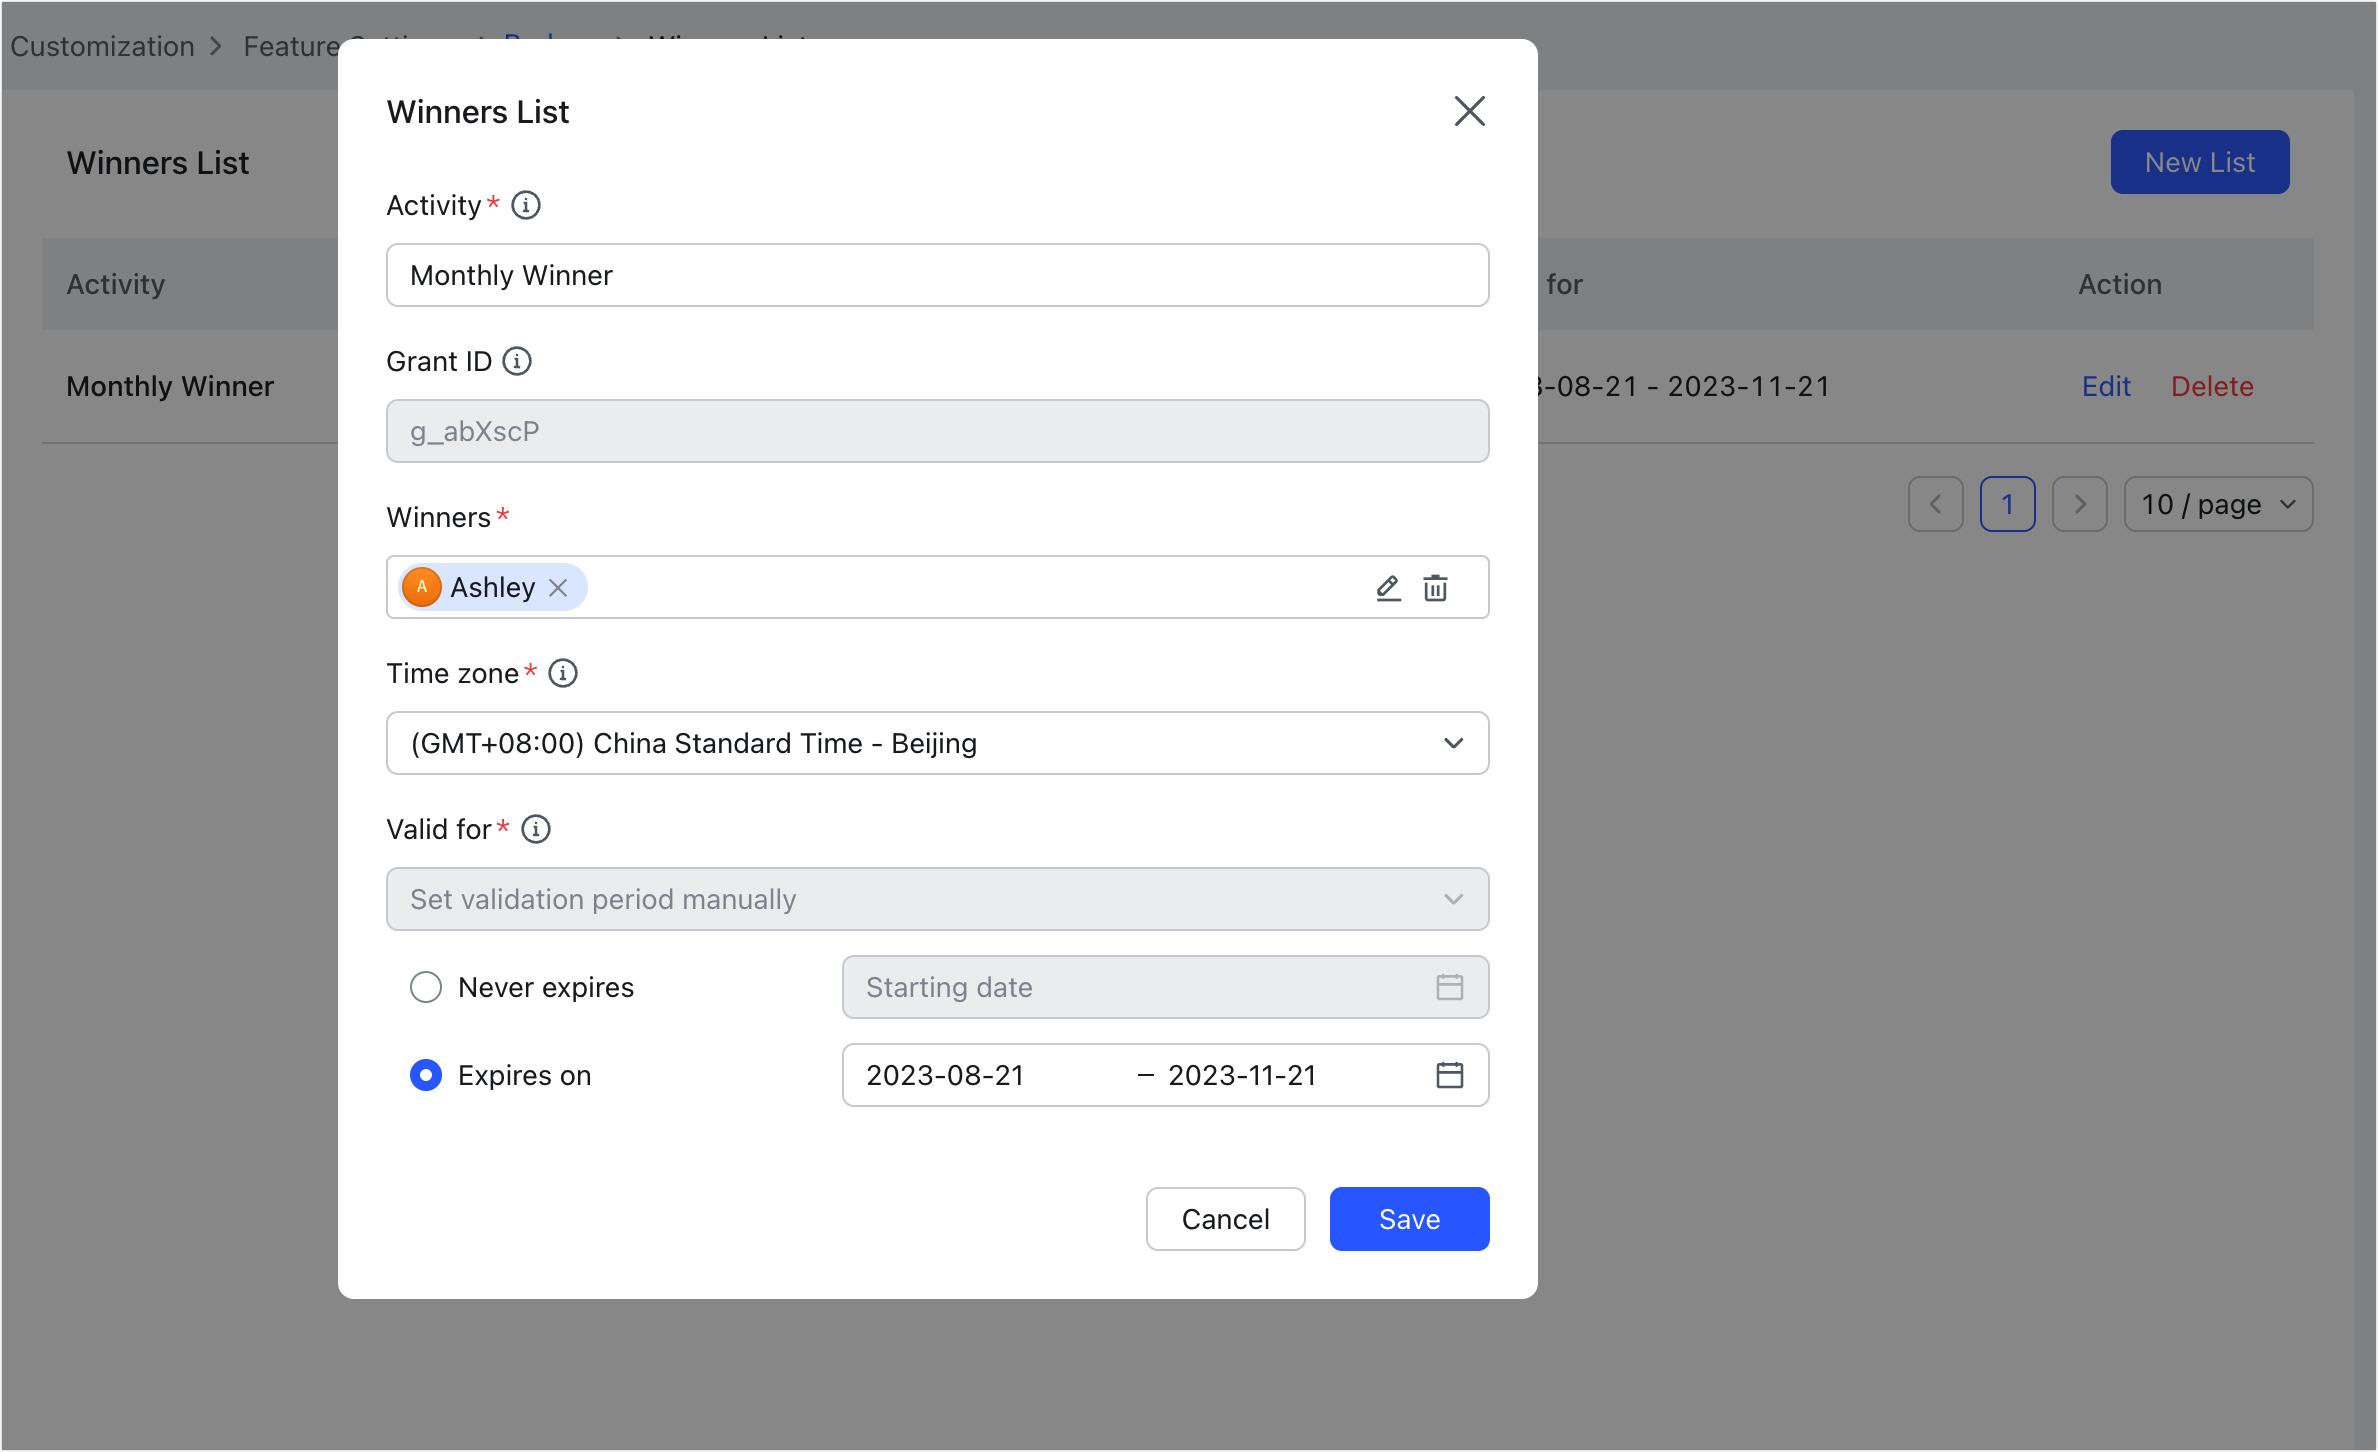Open the 10 / page selector

(x=2218, y=504)
